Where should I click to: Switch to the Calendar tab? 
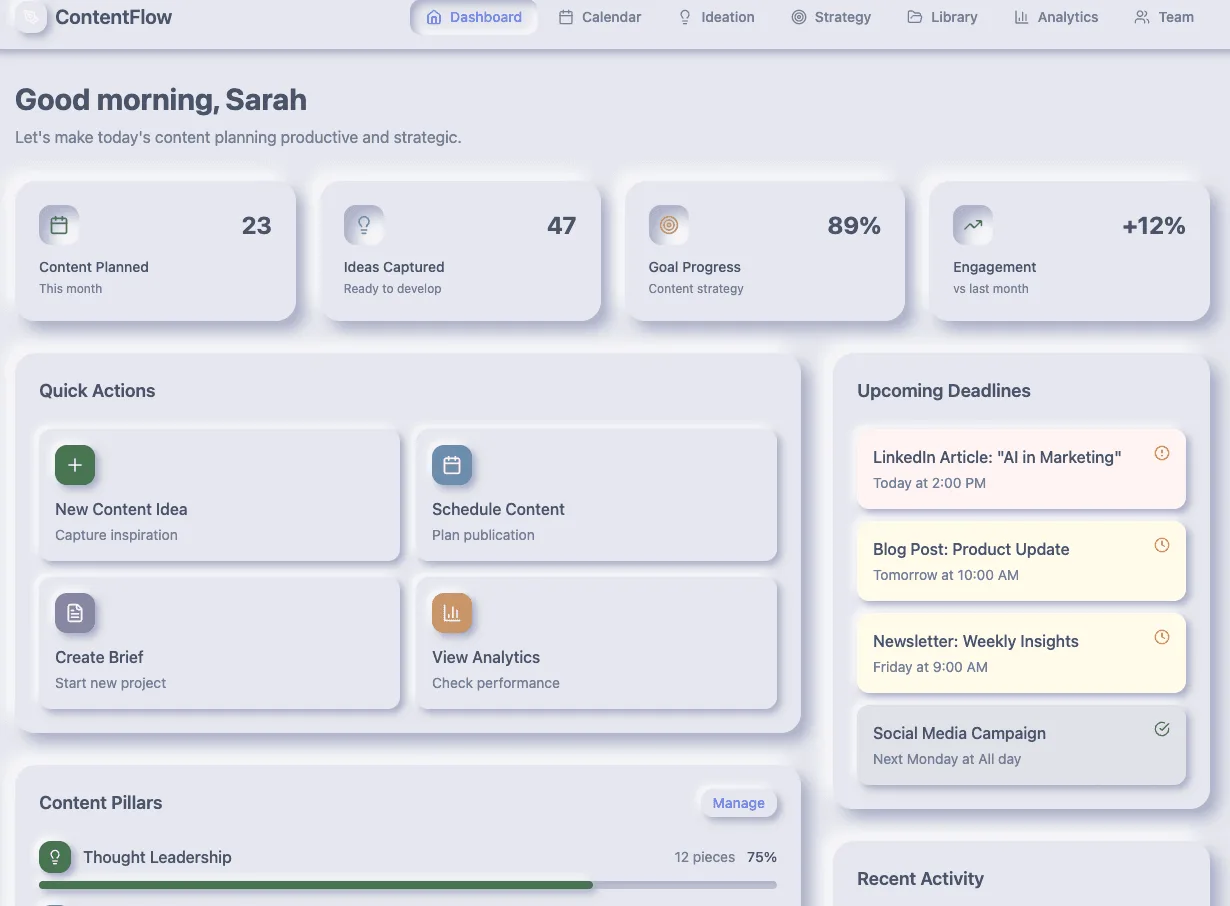click(x=600, y=17)
